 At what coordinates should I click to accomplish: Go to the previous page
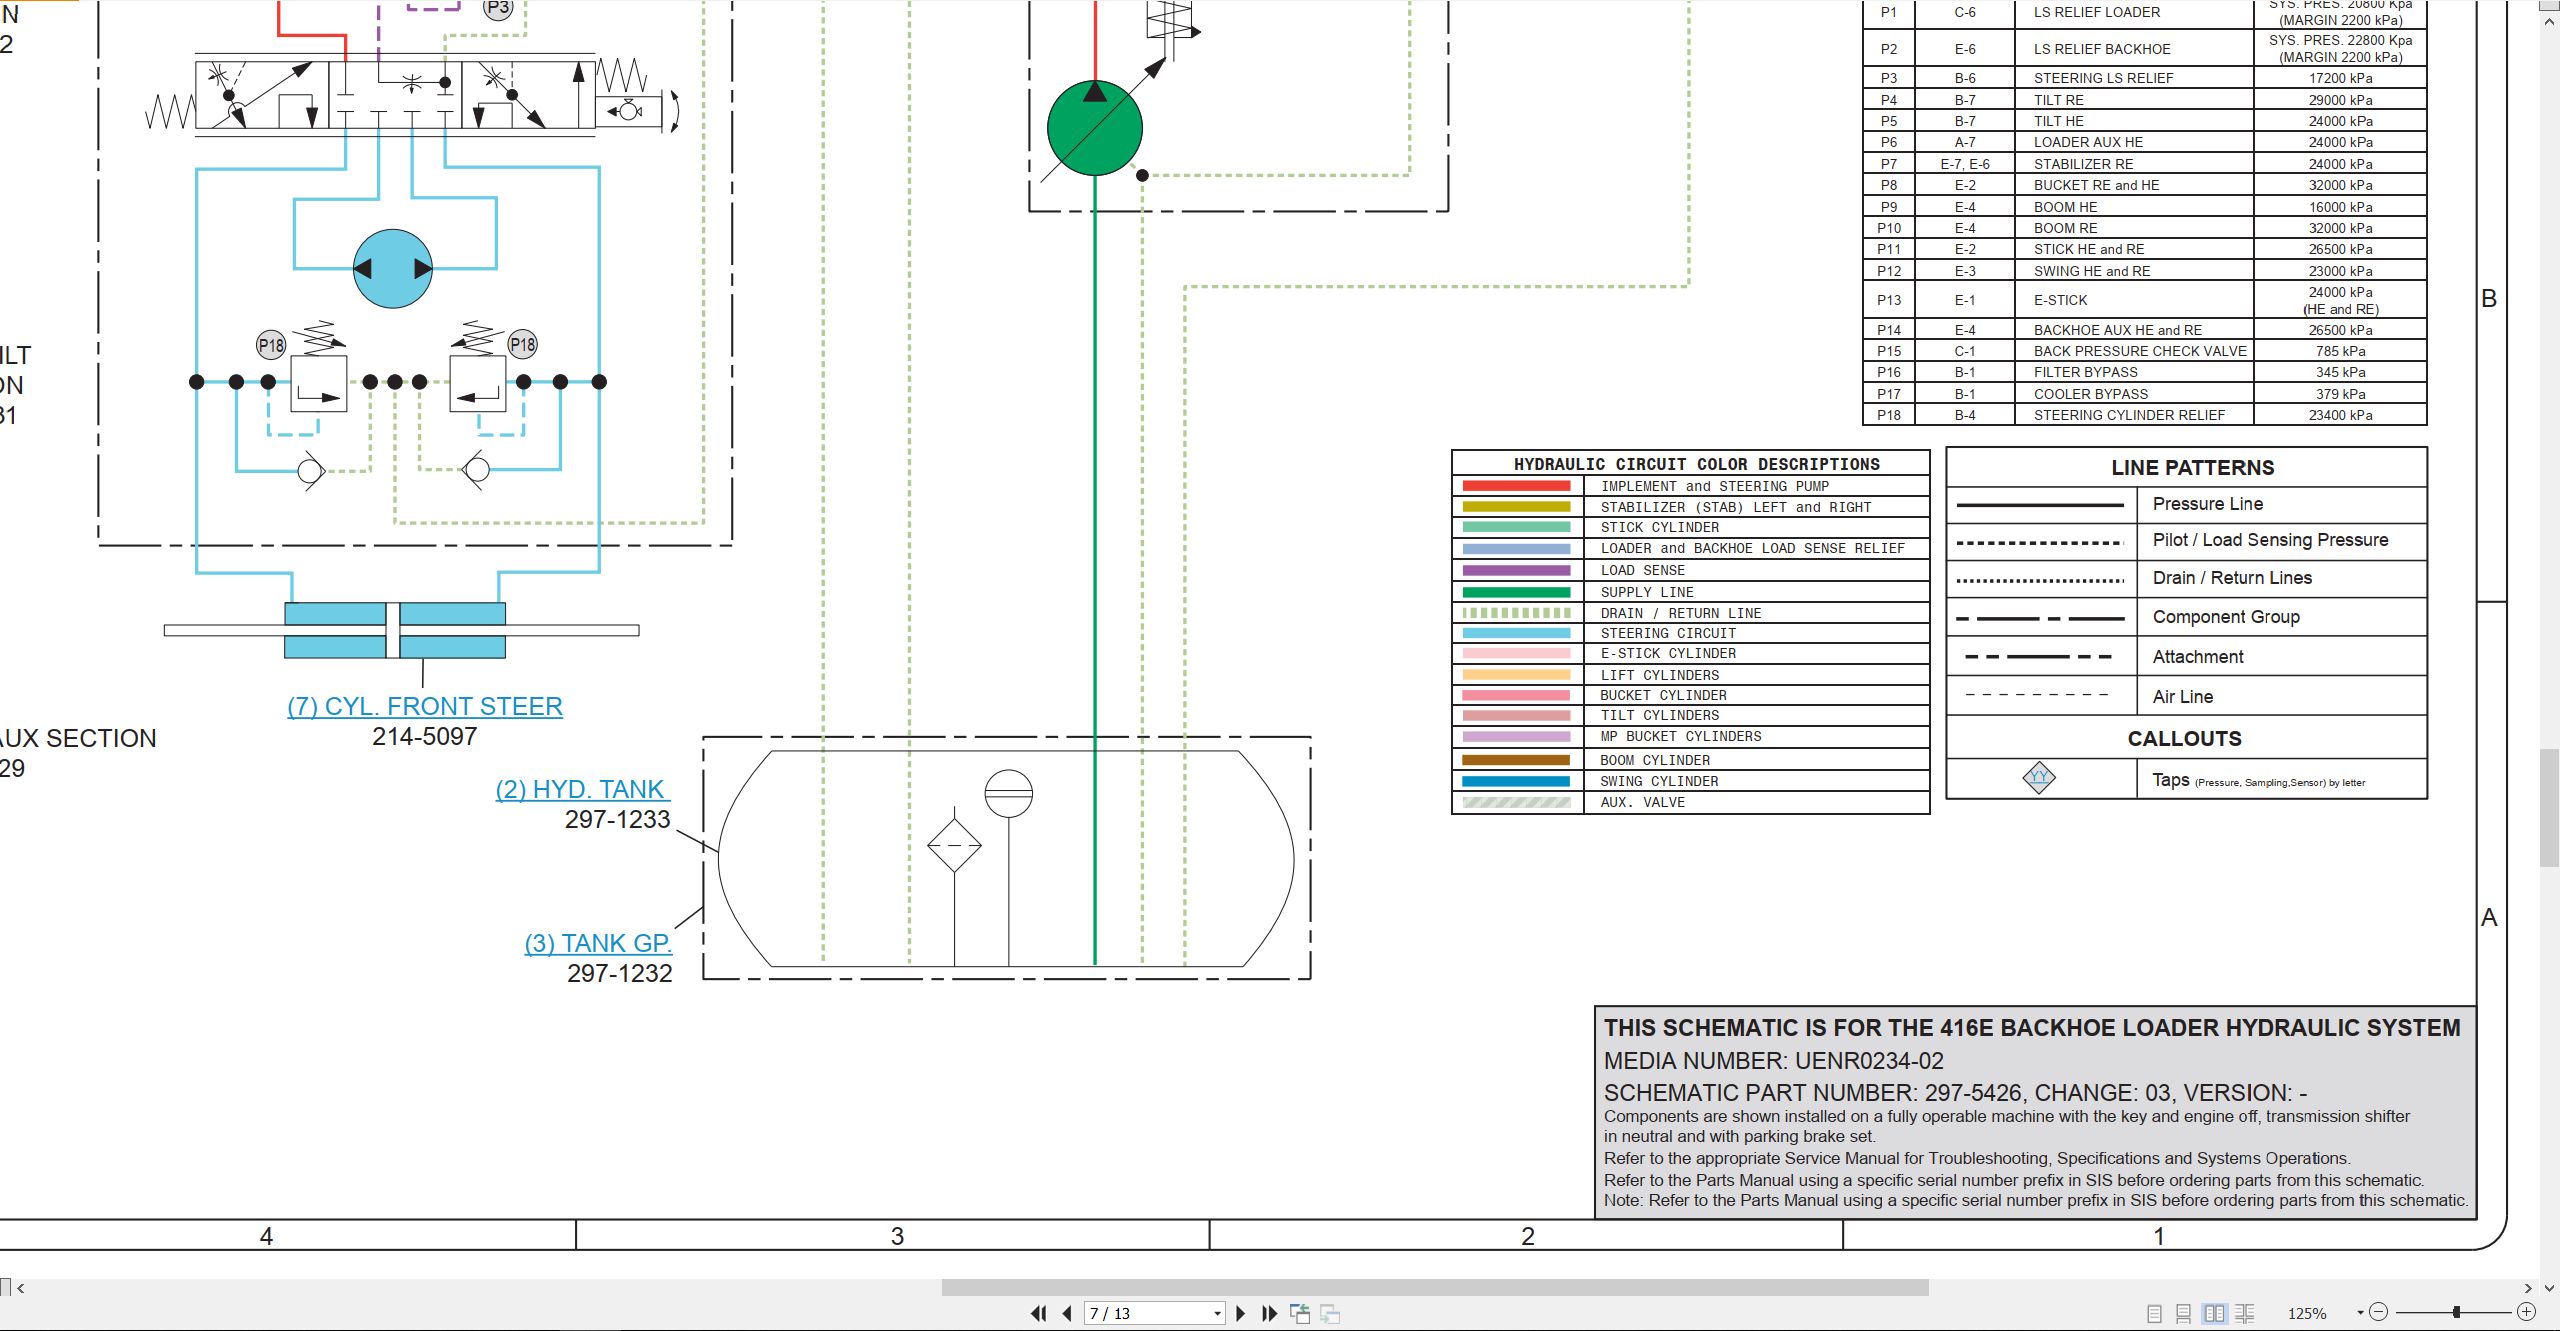(x=1067, y=1313)
